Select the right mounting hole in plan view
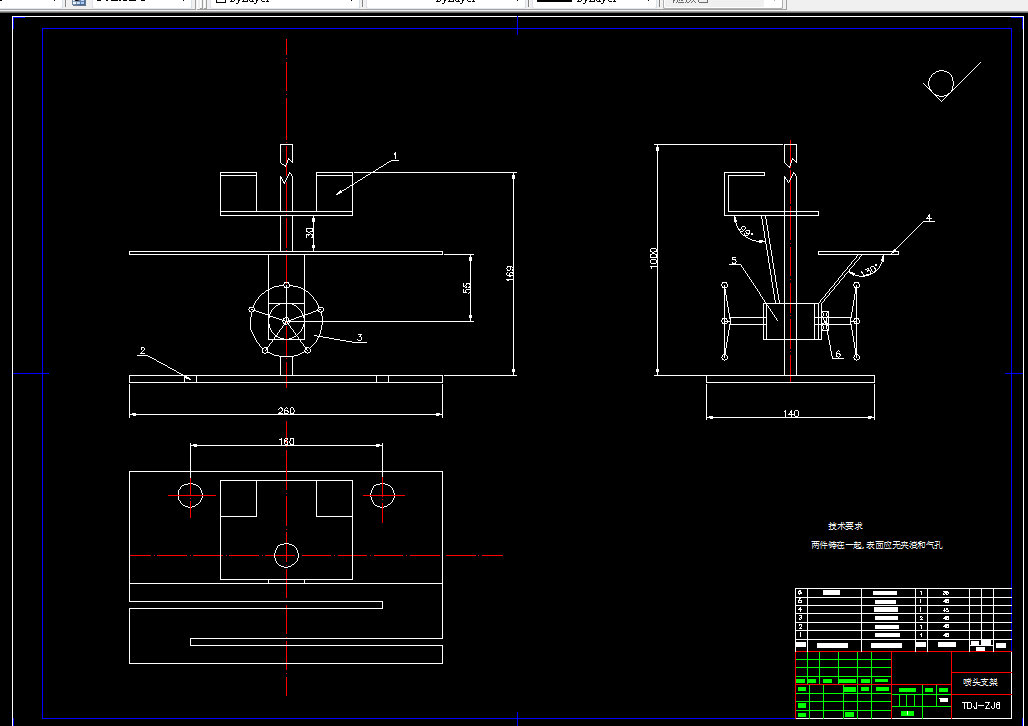1028x726 pixels. tap(382, 495)
